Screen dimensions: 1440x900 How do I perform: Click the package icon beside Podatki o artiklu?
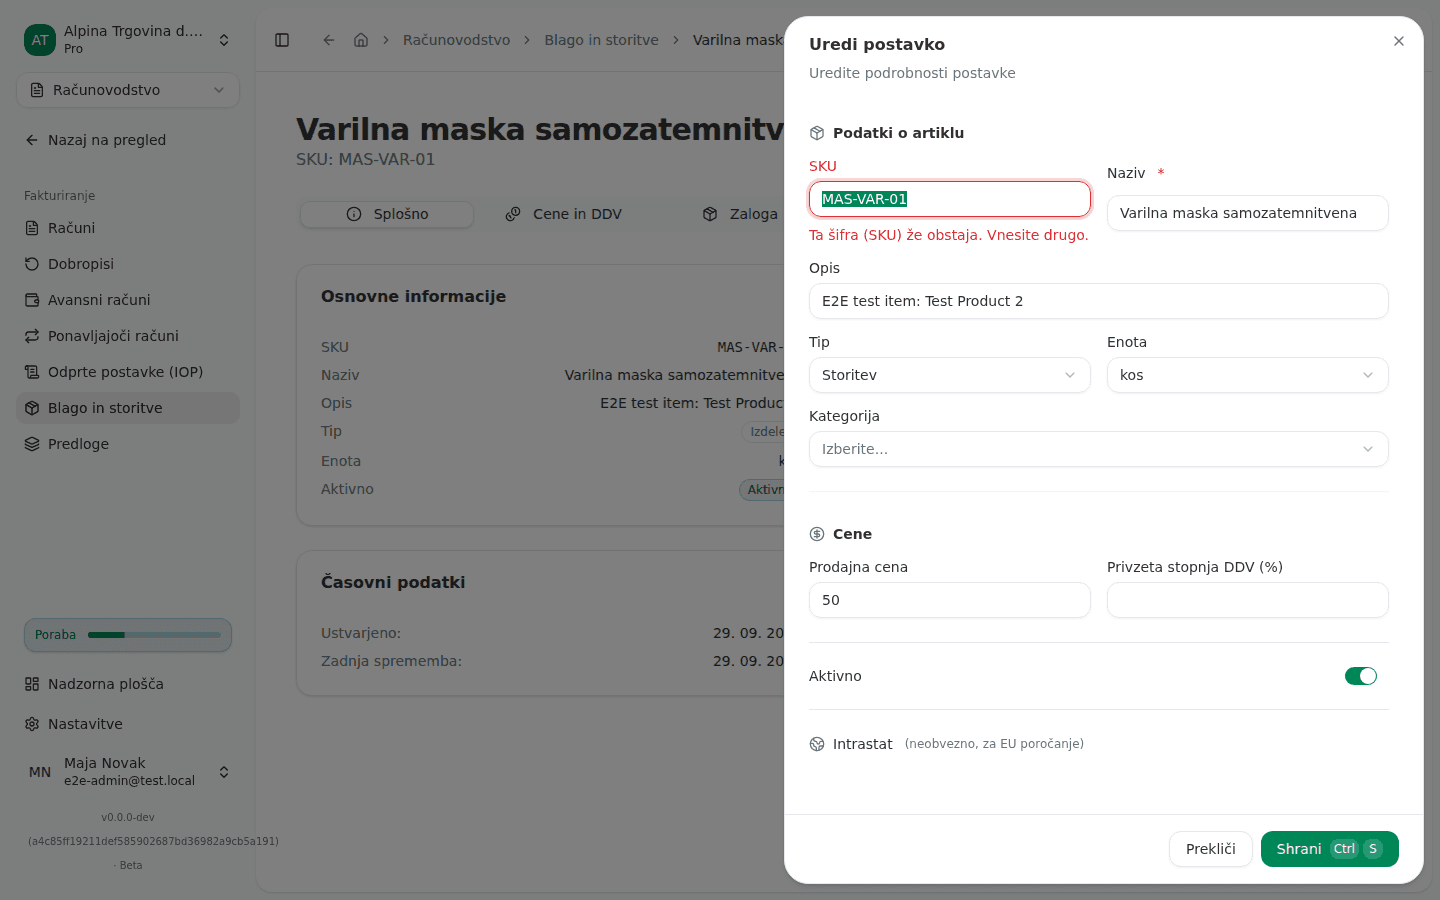[817, 133]
